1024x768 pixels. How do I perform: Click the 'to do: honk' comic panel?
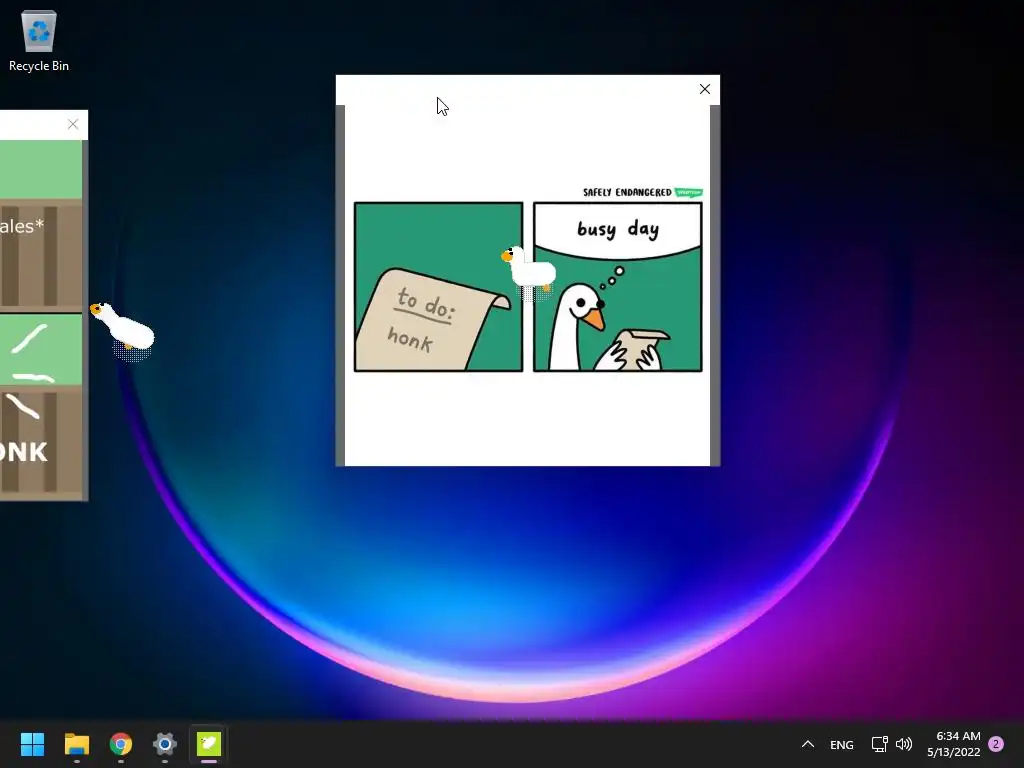[x=438, y=287]
